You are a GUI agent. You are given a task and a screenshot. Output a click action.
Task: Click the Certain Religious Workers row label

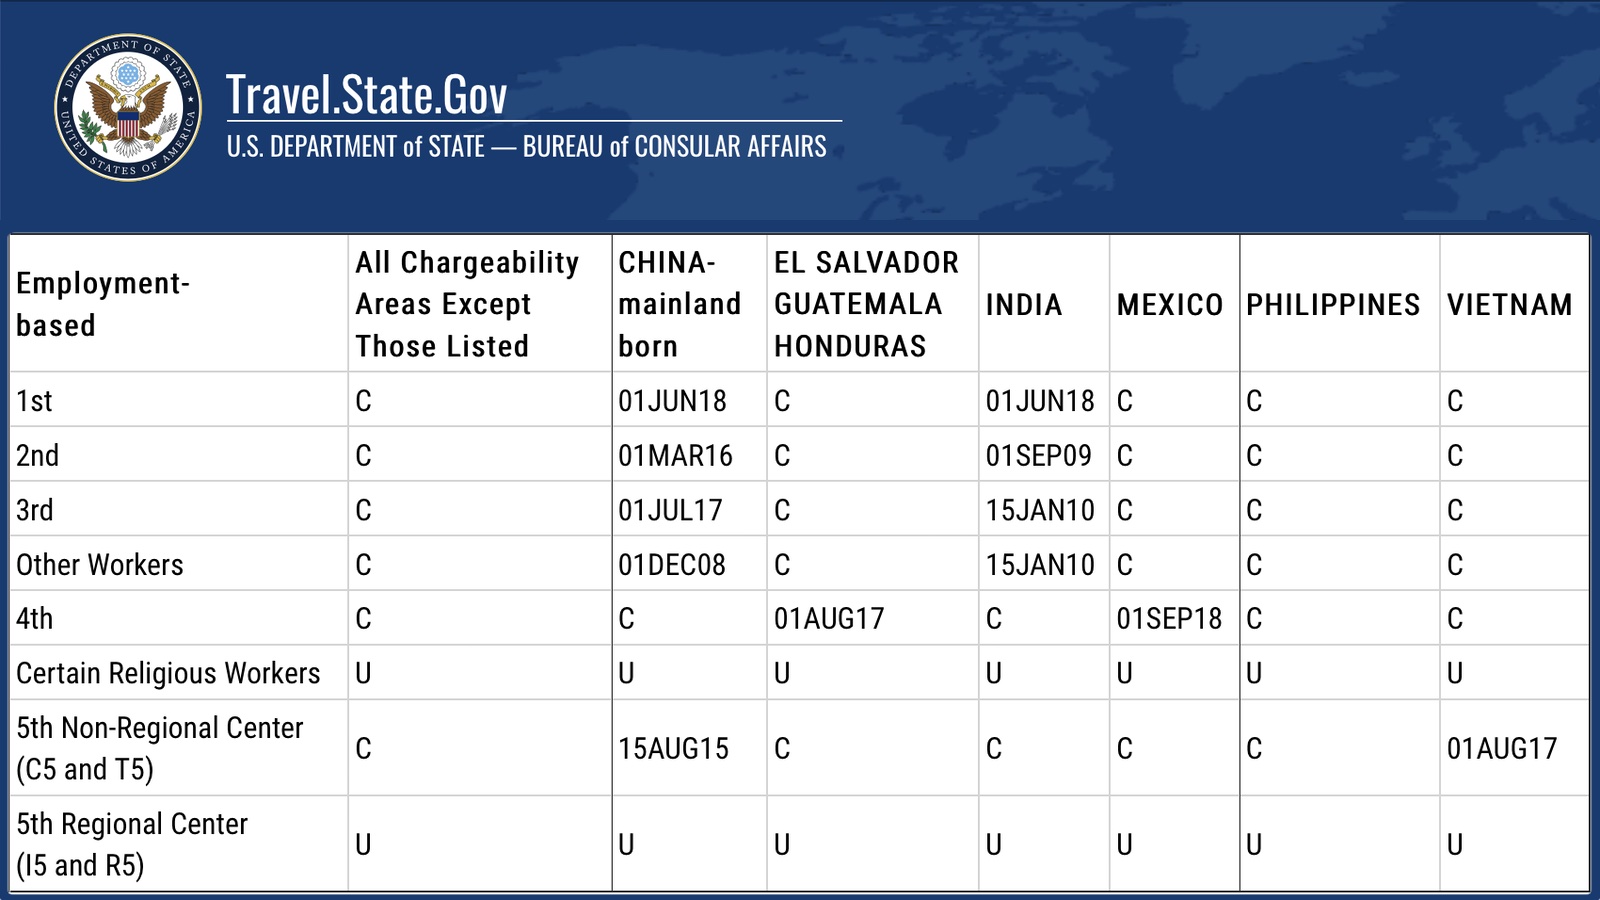(168, 674)
